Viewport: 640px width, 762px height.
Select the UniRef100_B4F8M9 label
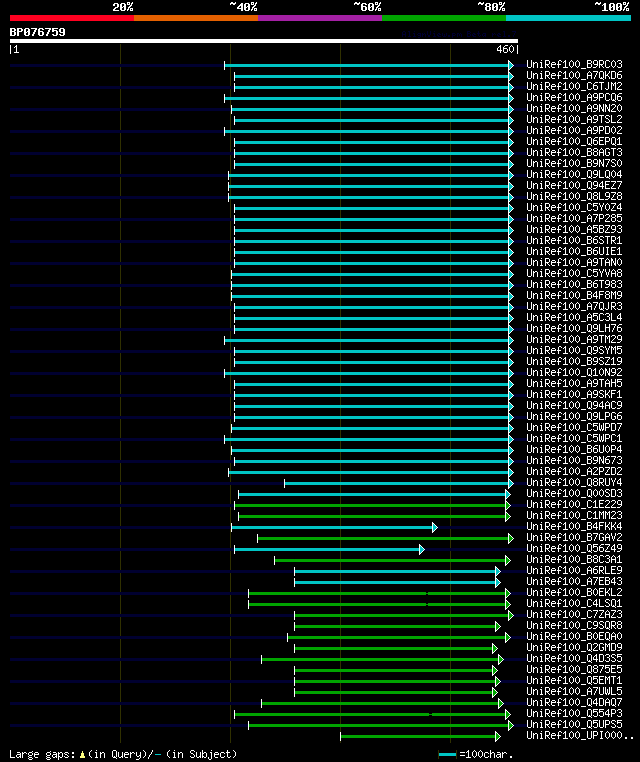[x=574, y=295]
